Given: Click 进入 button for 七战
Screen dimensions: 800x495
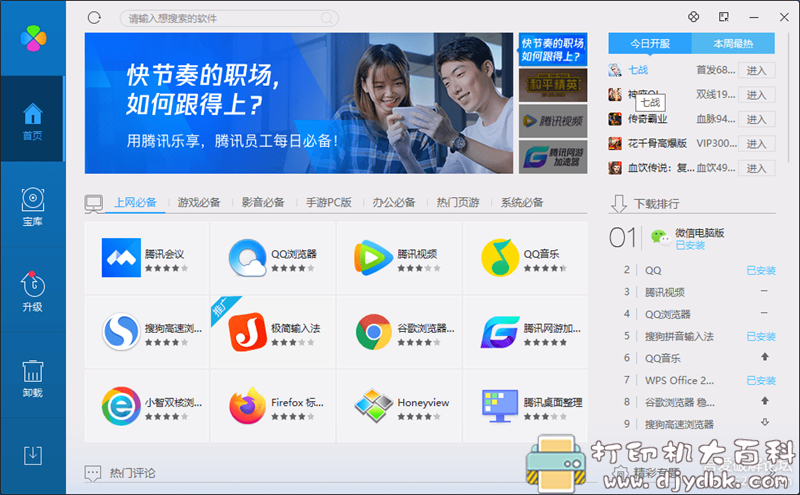Looking at the screenshot, I should point(756,70).
